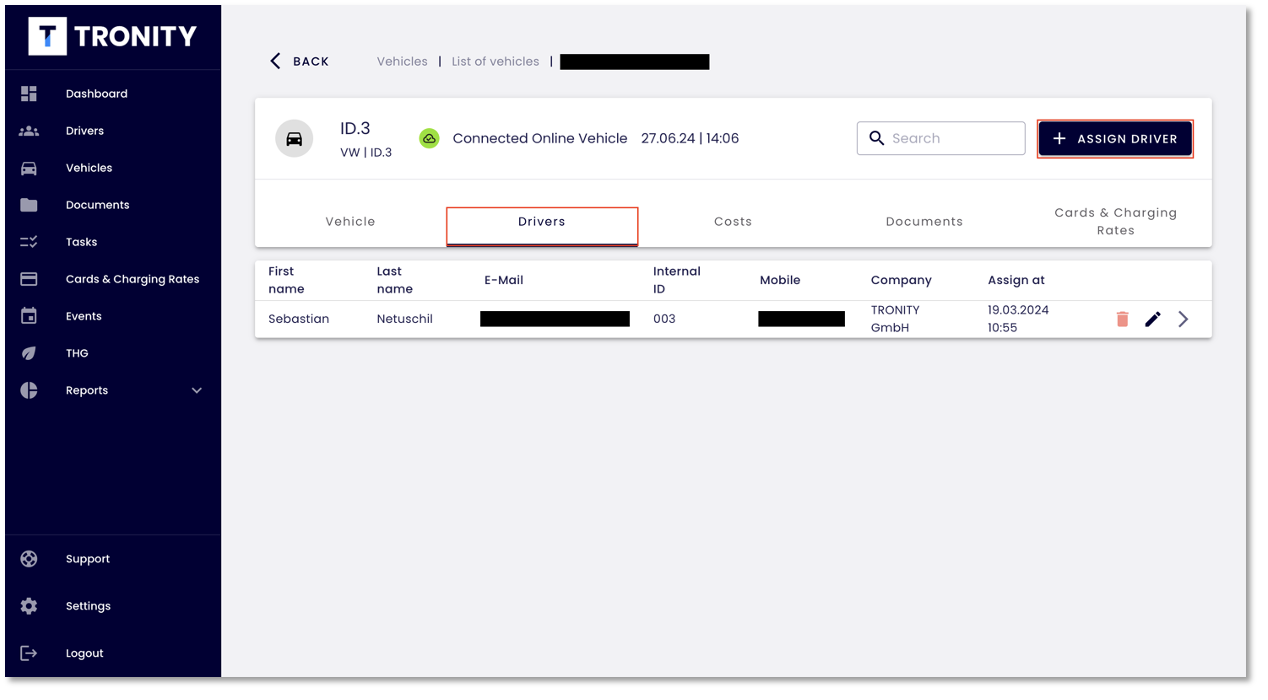Edit driver assignment with pencil icon
1268x700 pixels.
click(x=1153, y=319)
